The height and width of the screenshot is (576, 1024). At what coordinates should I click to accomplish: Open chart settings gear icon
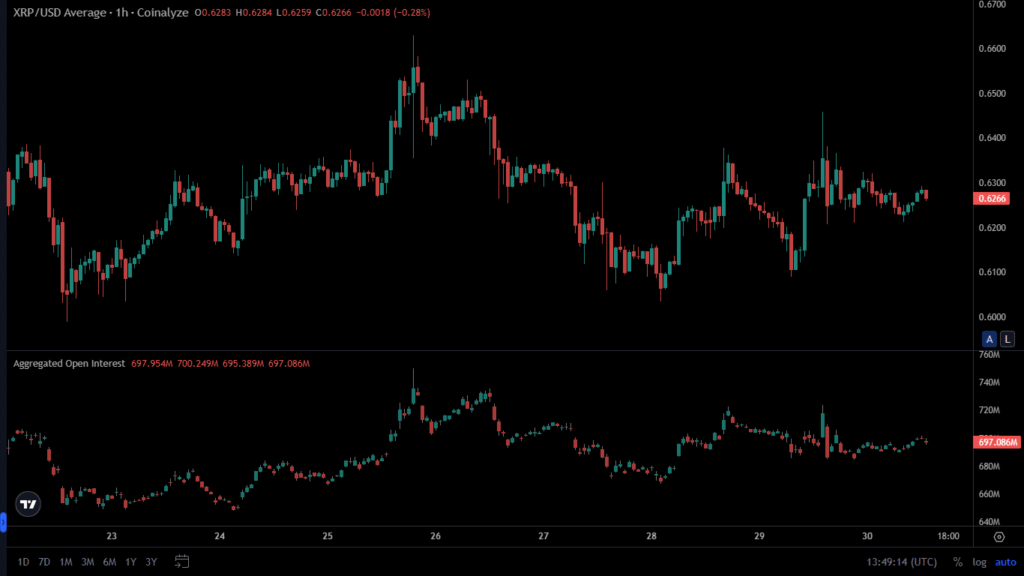999,537
